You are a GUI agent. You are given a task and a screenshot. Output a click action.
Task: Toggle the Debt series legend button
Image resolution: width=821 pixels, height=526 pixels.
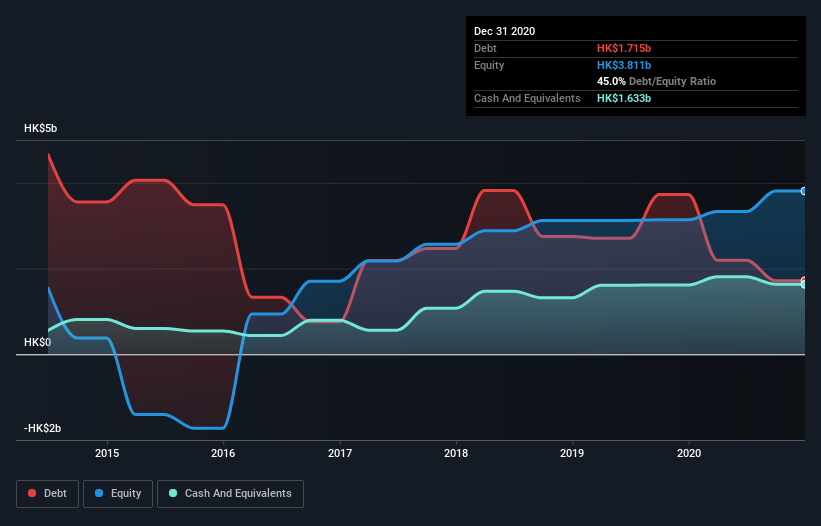click(48, 494)
